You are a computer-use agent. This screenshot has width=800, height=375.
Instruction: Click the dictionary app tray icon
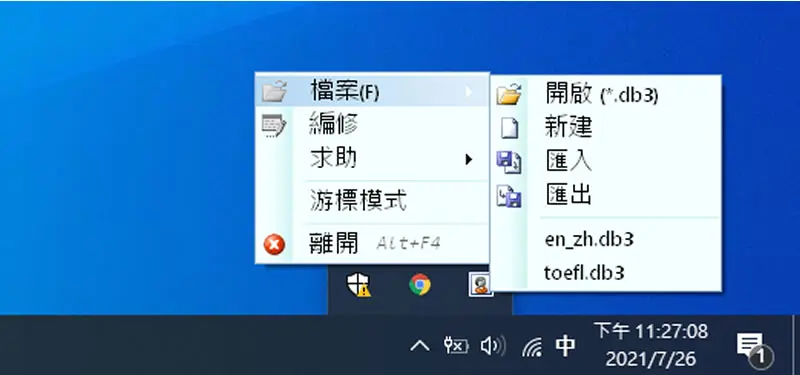pyautogui.click(x=480, y=284)
